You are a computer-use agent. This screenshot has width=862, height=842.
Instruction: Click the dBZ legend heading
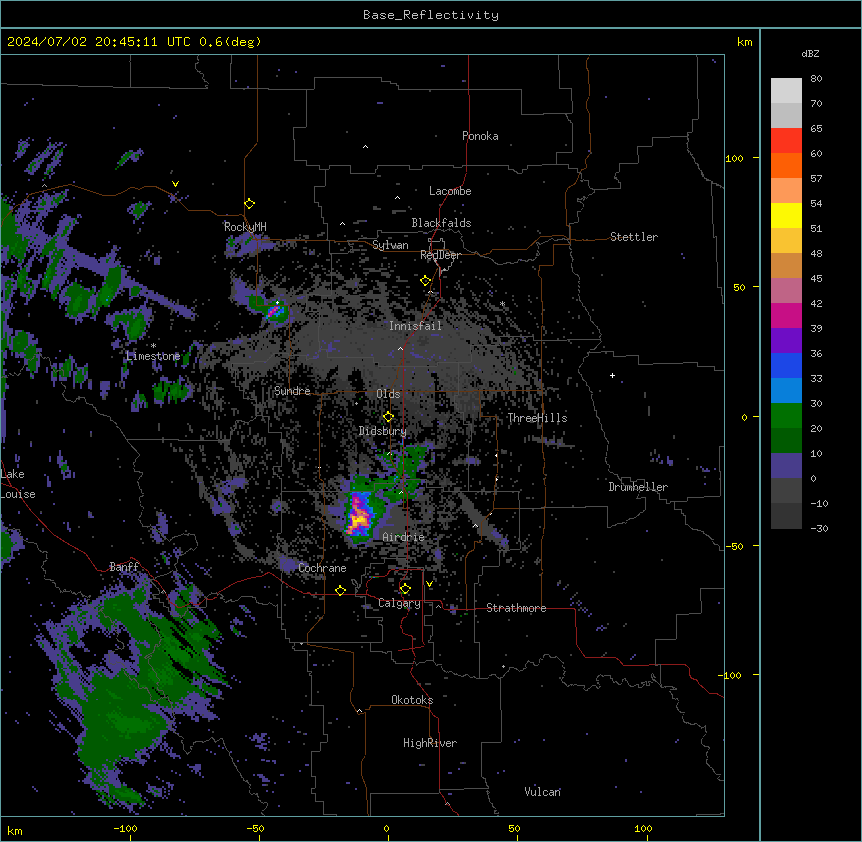(810, 53)
